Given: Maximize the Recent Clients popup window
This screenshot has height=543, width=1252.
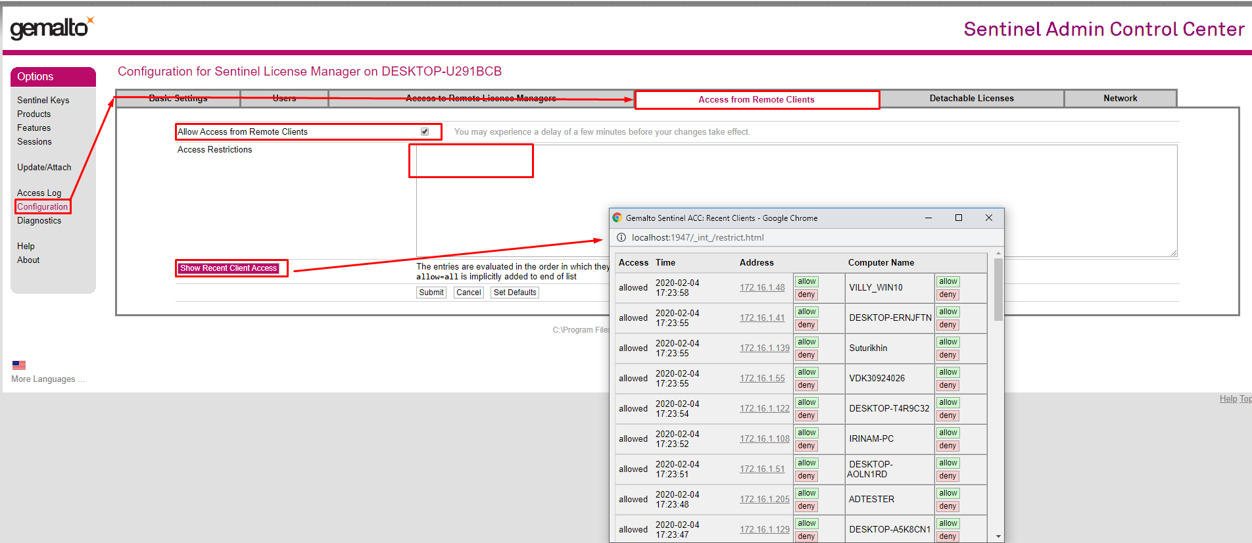Looking at the screenshot, I should pos(958,218).
